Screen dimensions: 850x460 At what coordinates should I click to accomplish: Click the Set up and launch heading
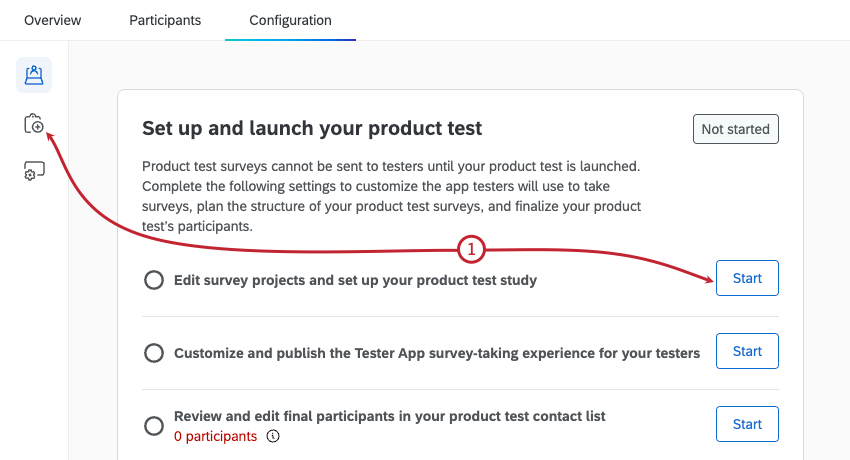[x=312, y=128]
